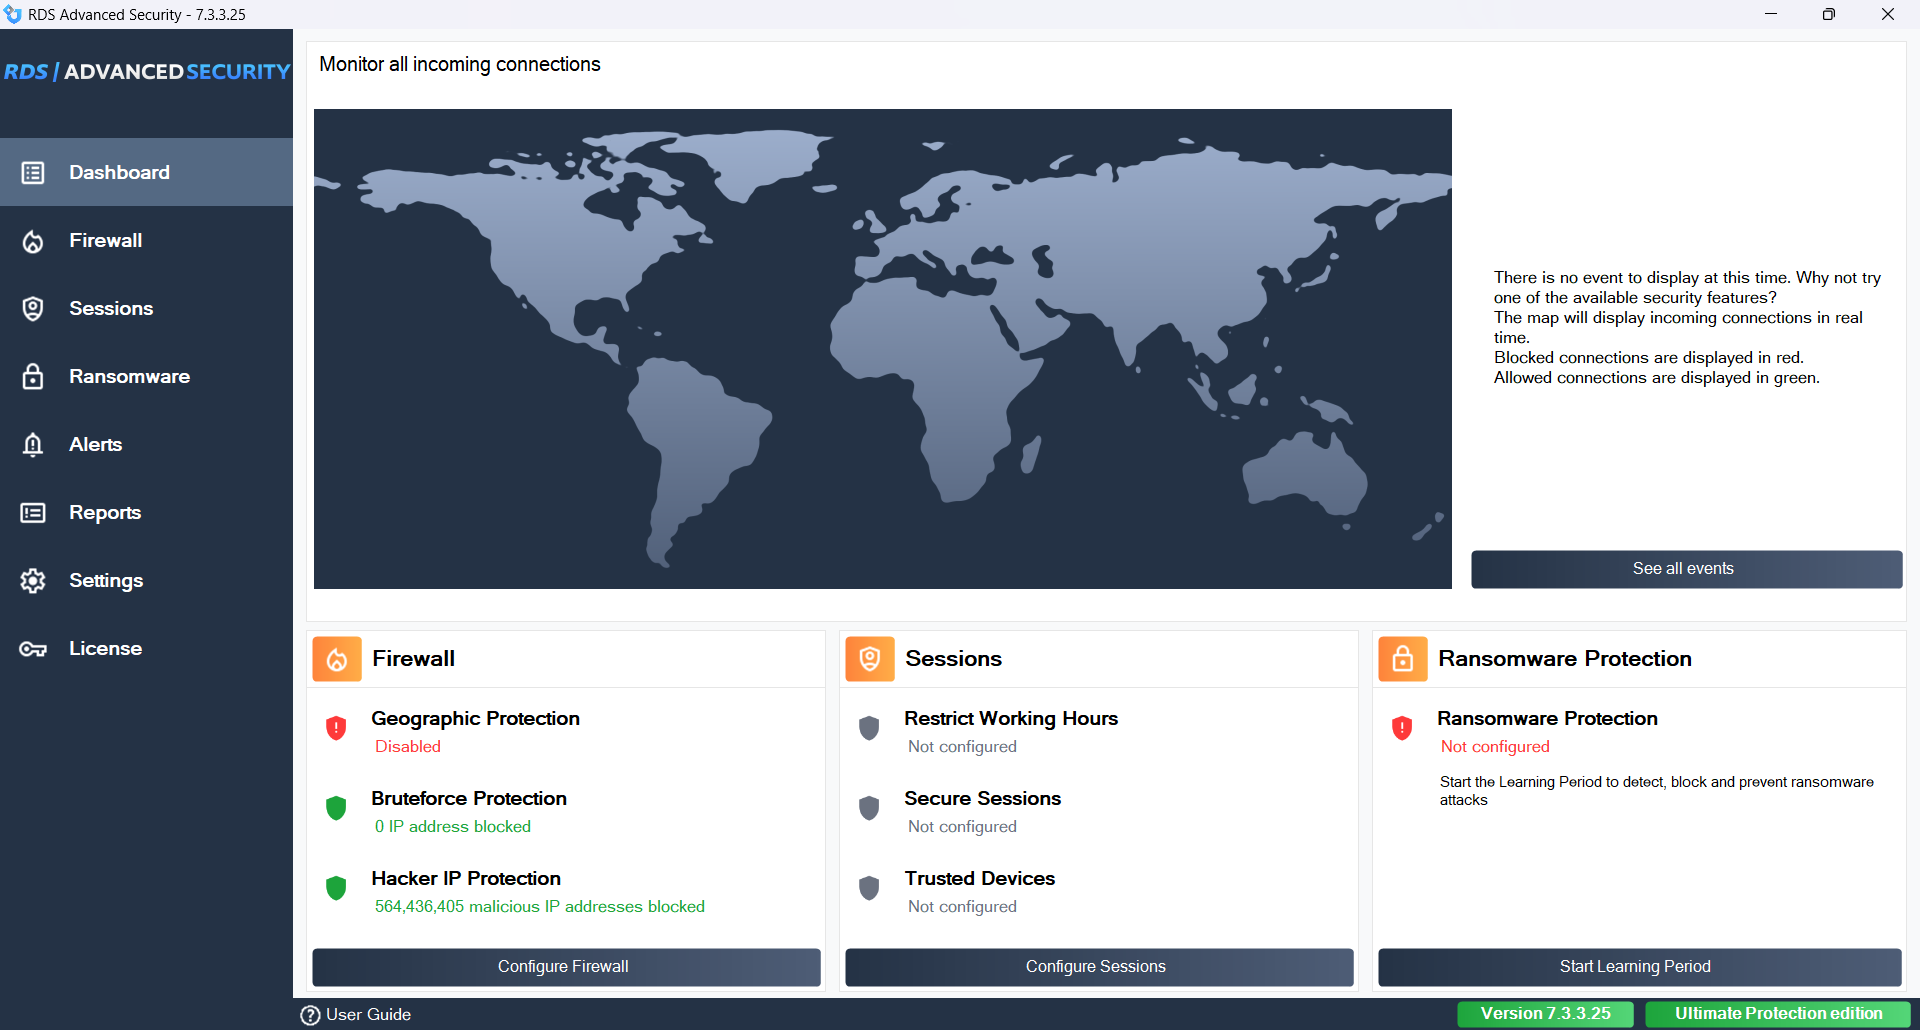
Task: Click the Firewall flame icon in sidebar
Action: (33, 241)
